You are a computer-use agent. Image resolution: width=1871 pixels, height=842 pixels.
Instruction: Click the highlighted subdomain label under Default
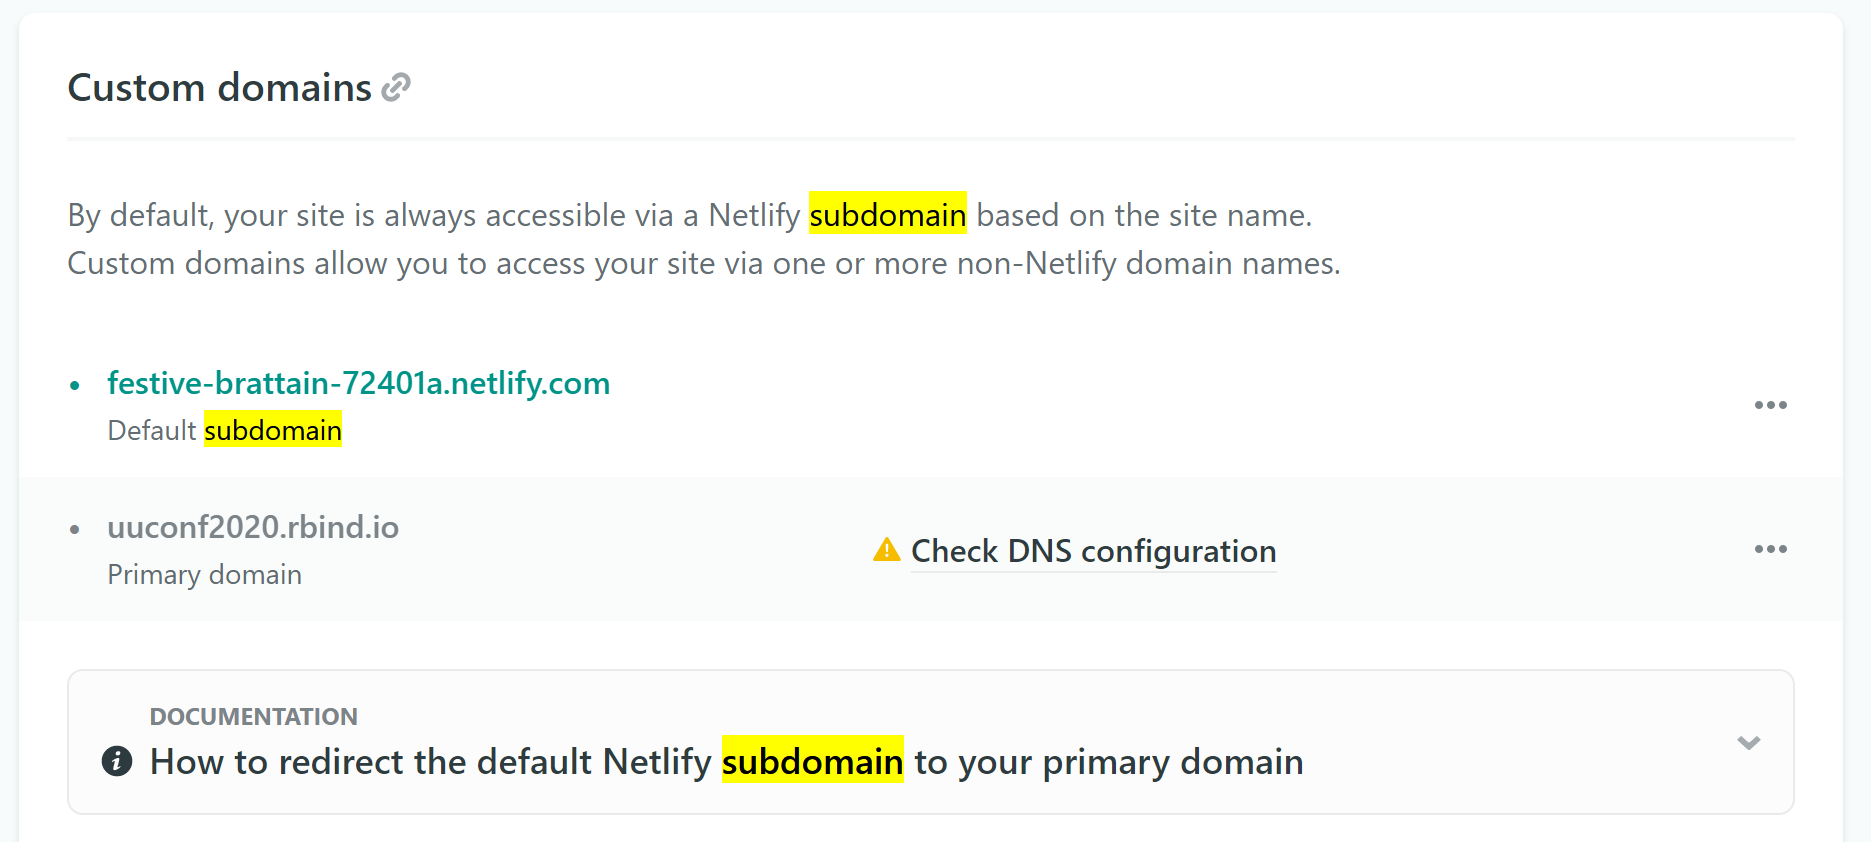pos(273,430)
